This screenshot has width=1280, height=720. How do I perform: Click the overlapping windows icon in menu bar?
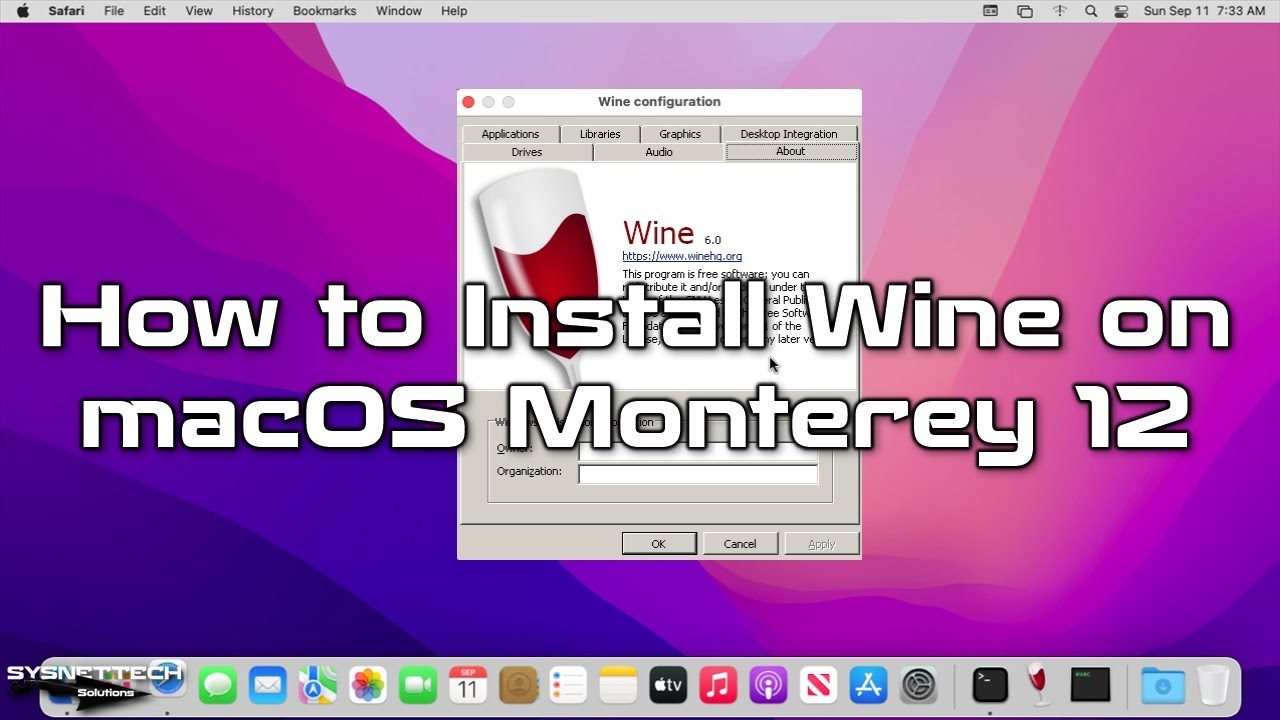tap(1025, 11)
